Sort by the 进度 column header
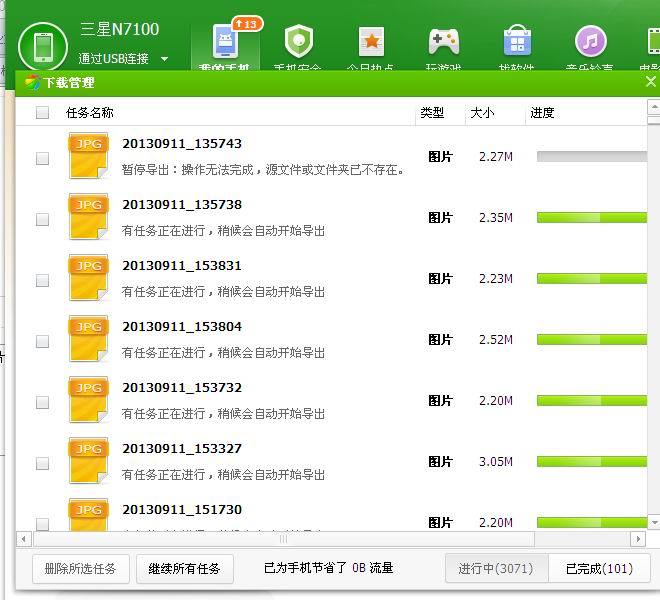The width and height of the screenshot is (660, 600). coord(542,112)
